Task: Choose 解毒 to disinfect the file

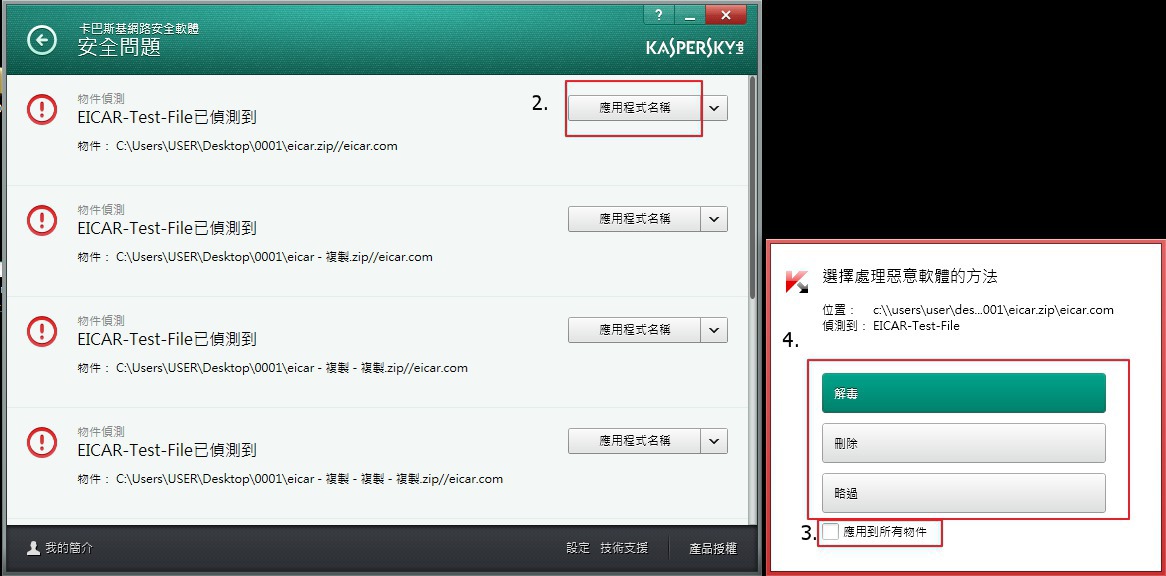Action: pos(964,393)
